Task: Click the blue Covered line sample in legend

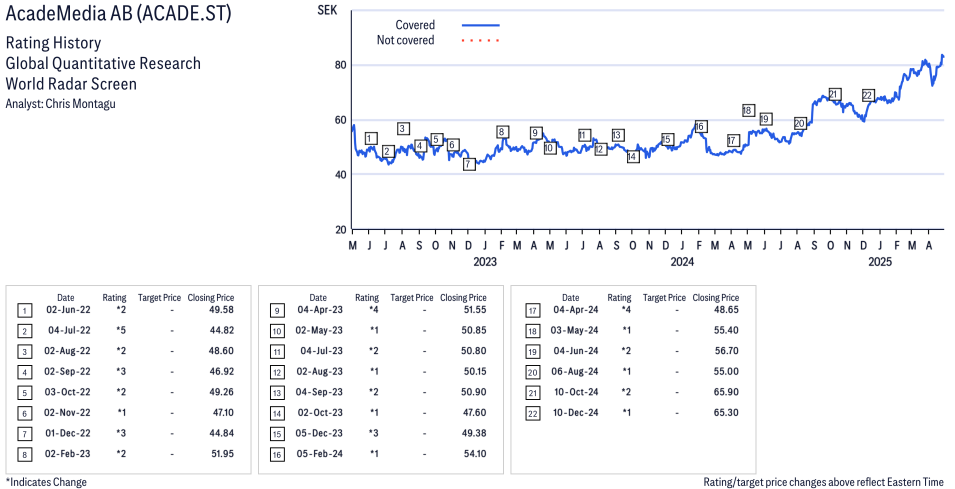Action: coord(481,25)
